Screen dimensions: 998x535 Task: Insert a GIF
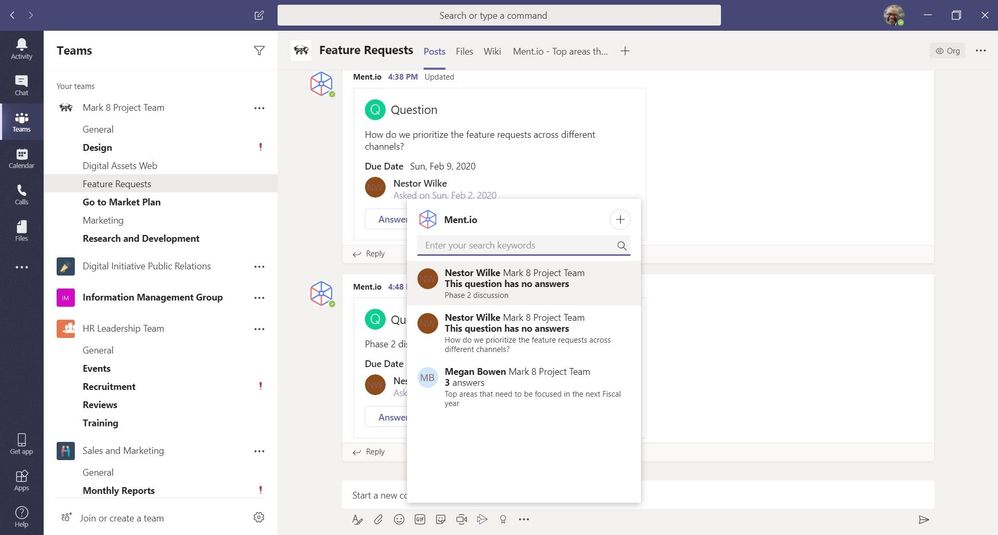point(419,520)
